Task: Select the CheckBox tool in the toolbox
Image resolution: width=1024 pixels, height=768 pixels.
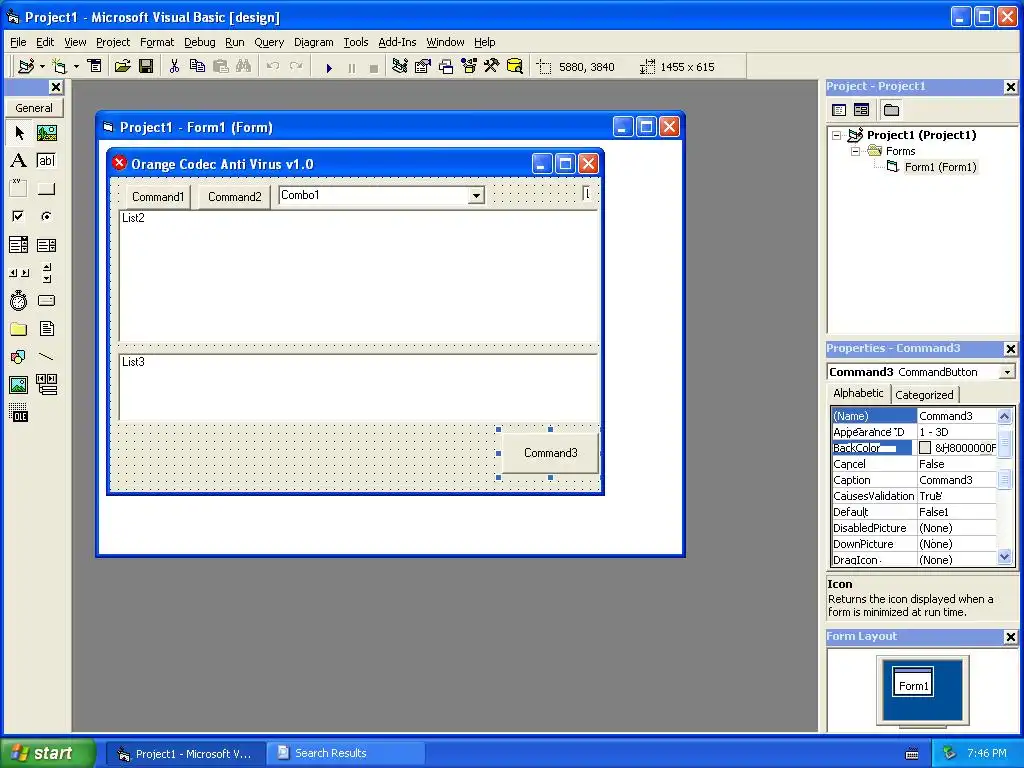Action: pyautogui.click(x=19, y=216)
